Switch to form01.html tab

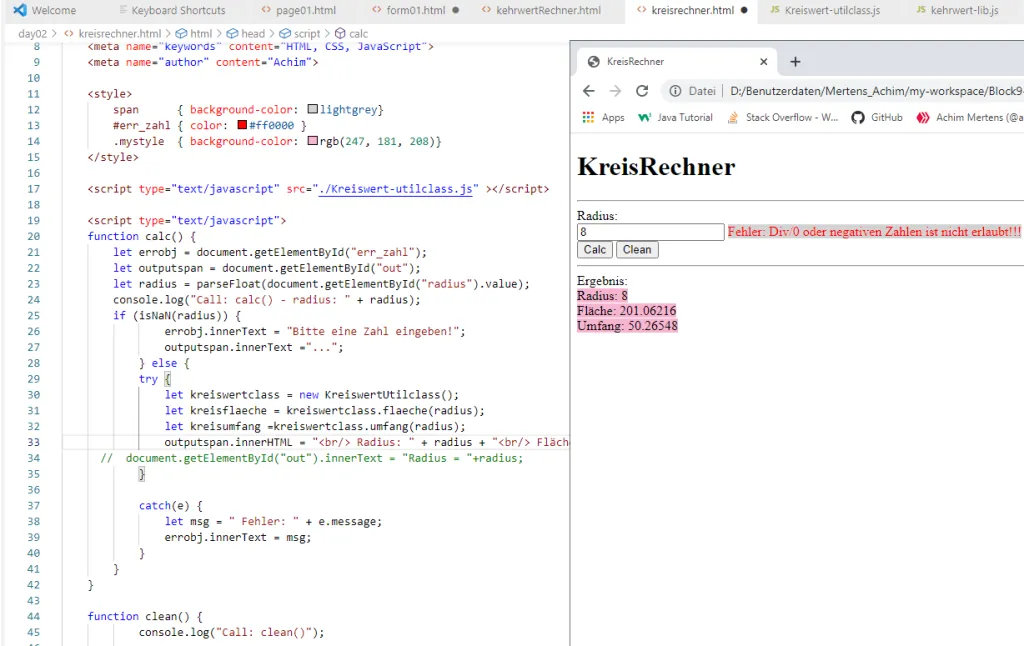pos(415,10)
